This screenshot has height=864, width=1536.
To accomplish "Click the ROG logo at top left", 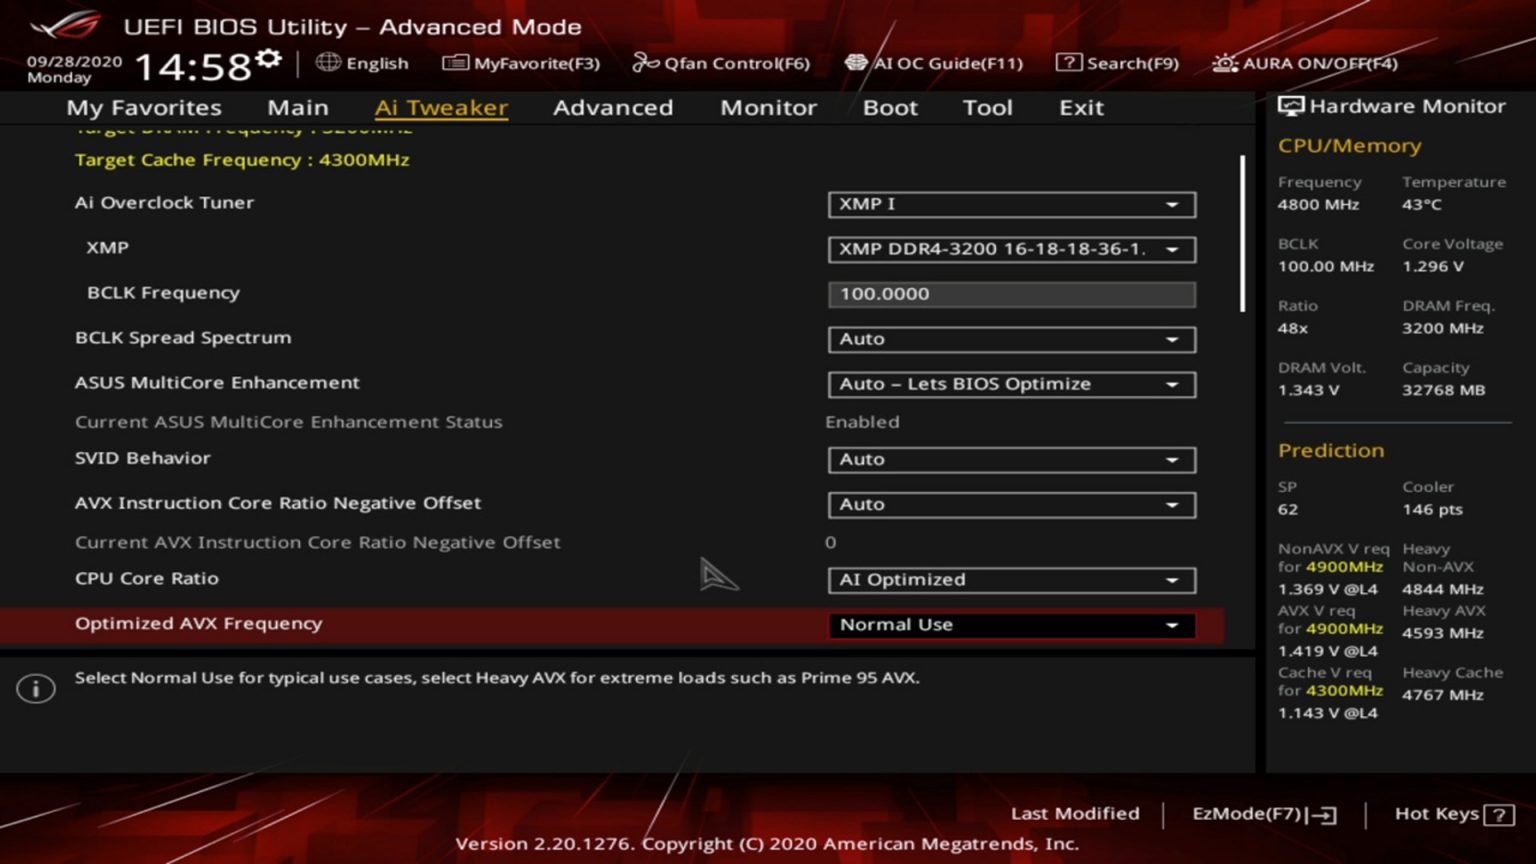I will pos(66,25).
